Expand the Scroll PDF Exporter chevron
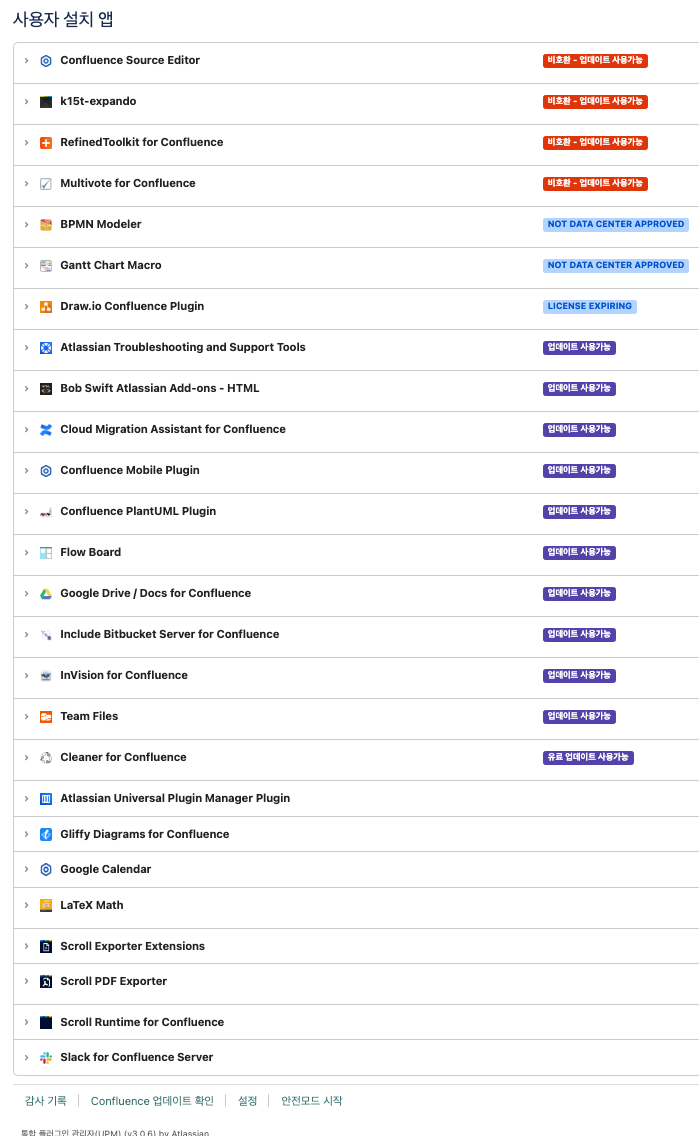This screenshot has height=1136, width=699. coord(26,982)
